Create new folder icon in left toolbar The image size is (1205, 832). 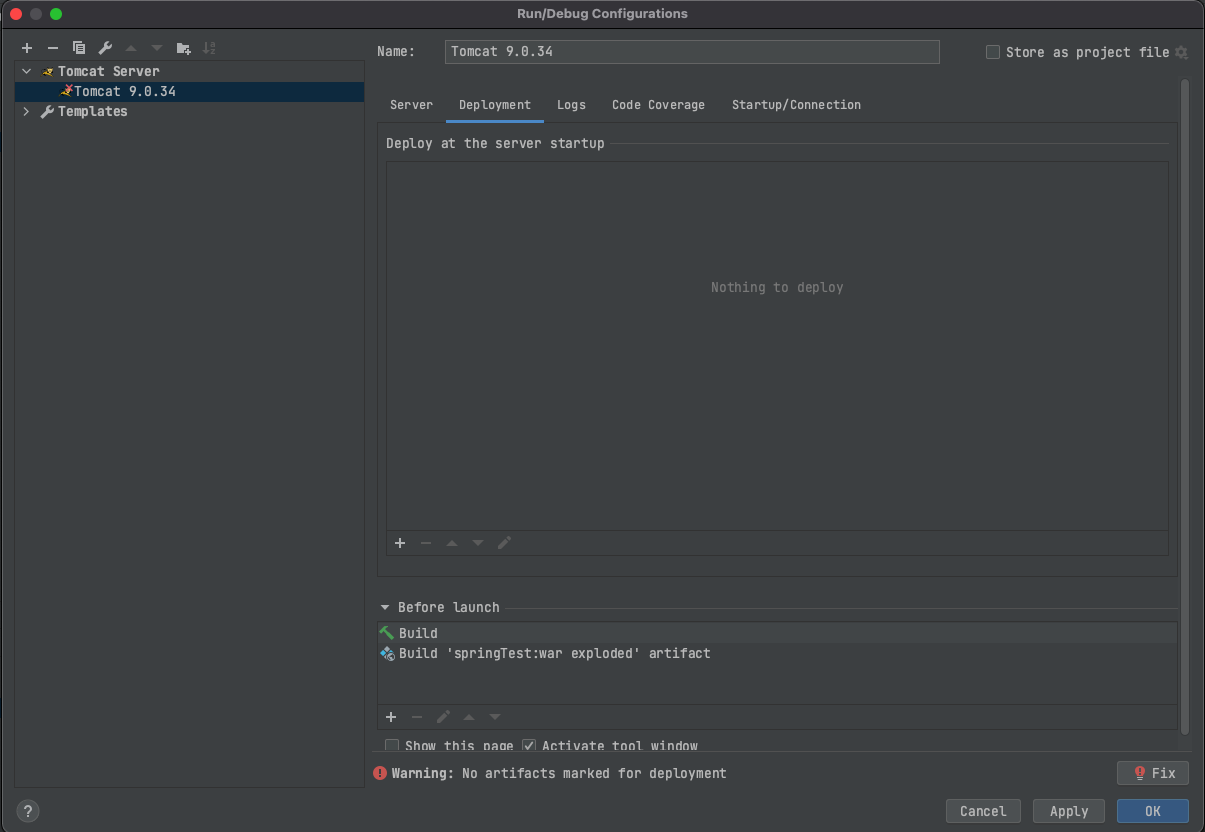(x=183, y=48)
